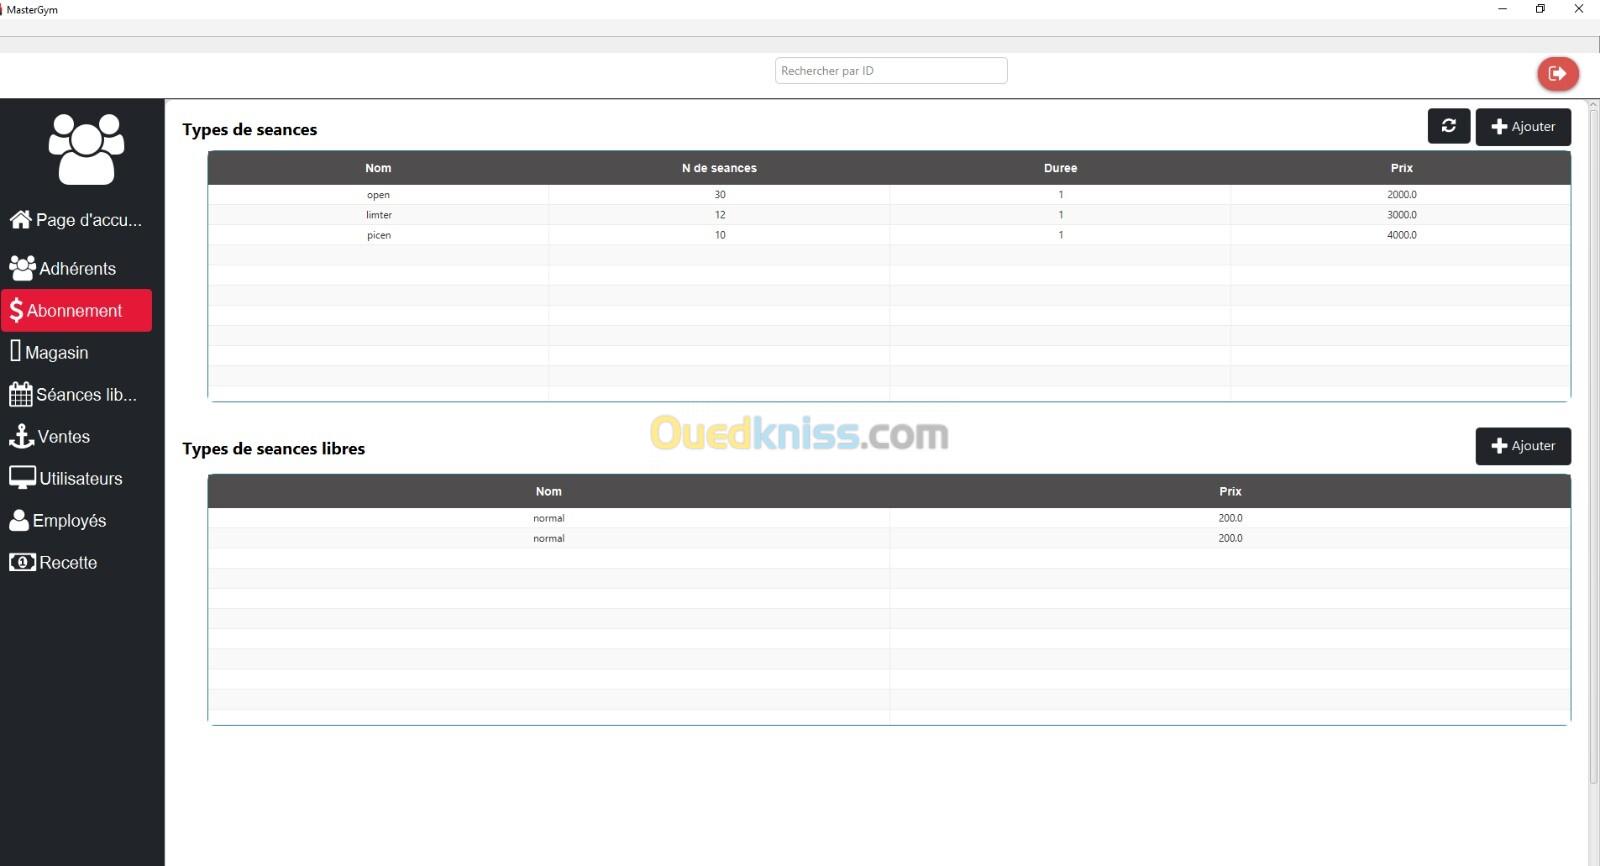Click the 'Types de seances' heading
This screenshot has width=1600, height=866.
point(250,129)
